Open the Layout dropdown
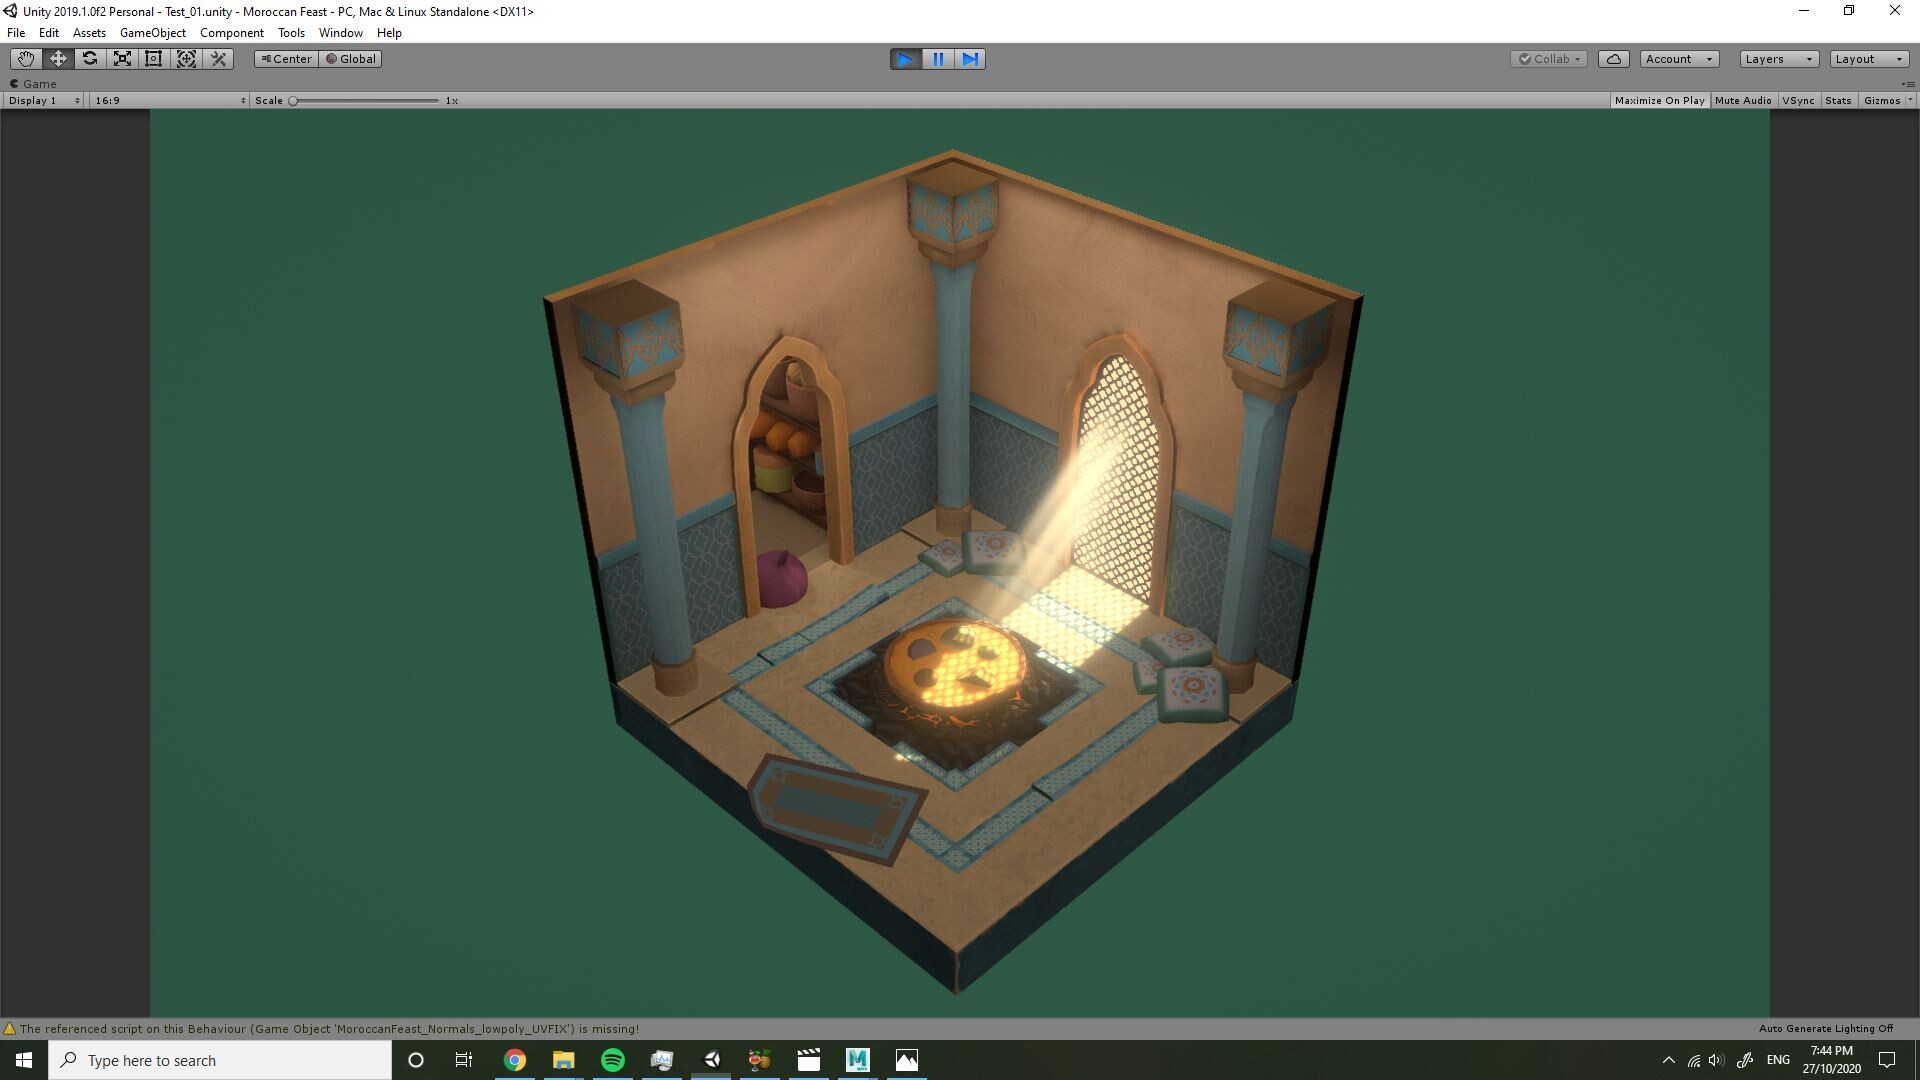This screenshot has height=1080, width=1920. tap(1866, 58)
